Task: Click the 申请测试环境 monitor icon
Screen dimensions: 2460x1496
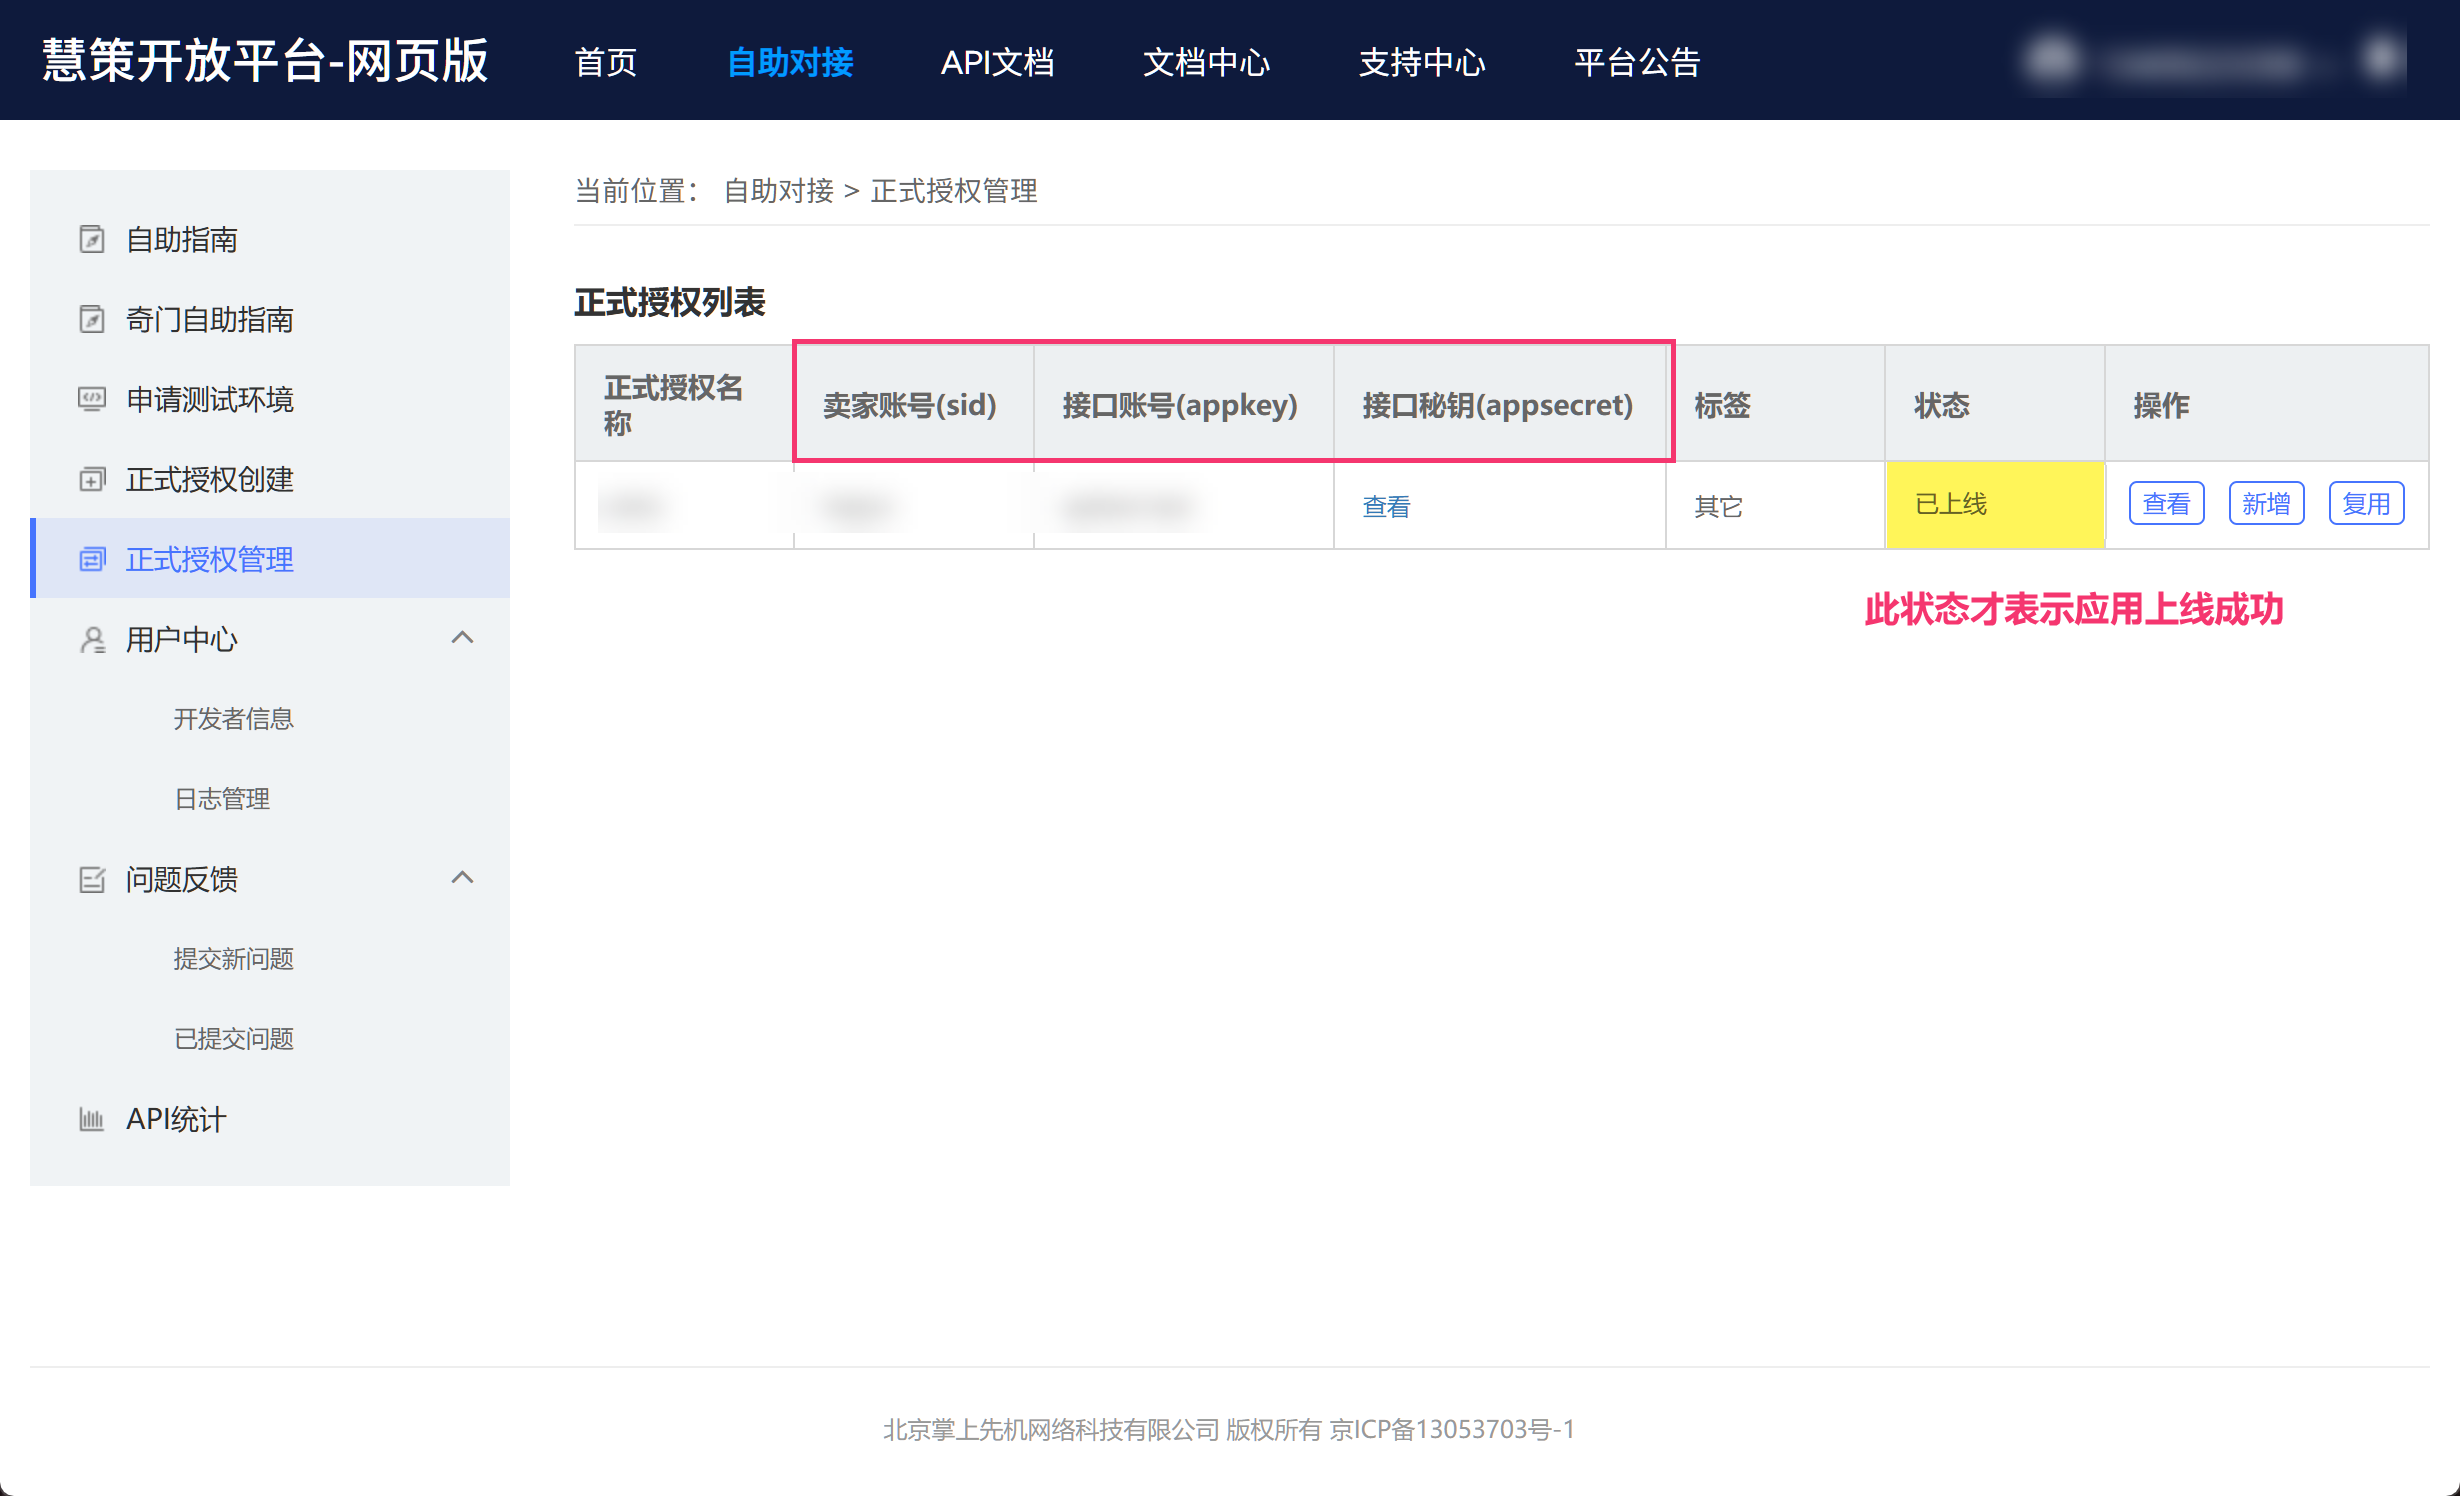Action: pos(92,399)
